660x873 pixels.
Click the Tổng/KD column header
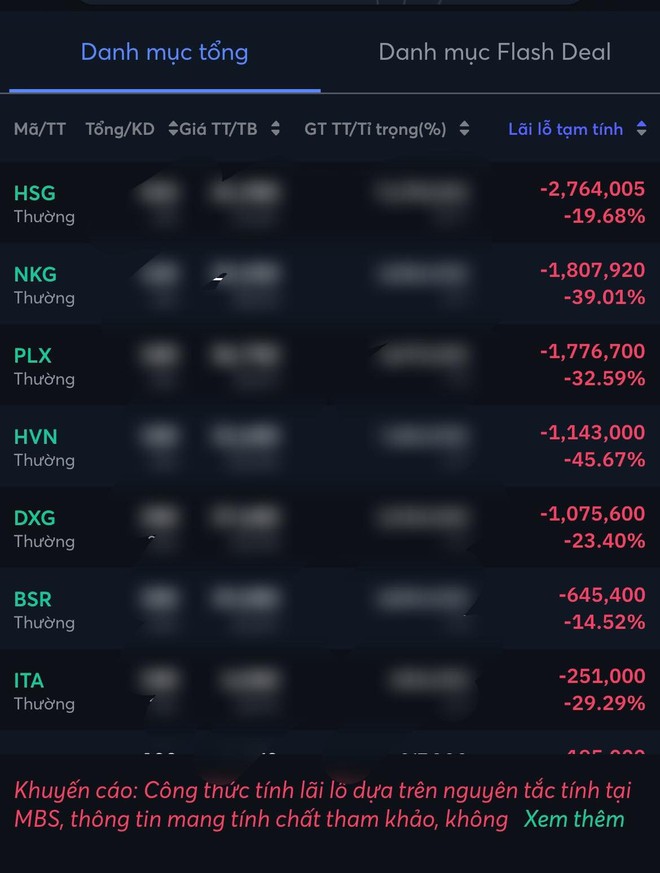[x=120, y=129]
